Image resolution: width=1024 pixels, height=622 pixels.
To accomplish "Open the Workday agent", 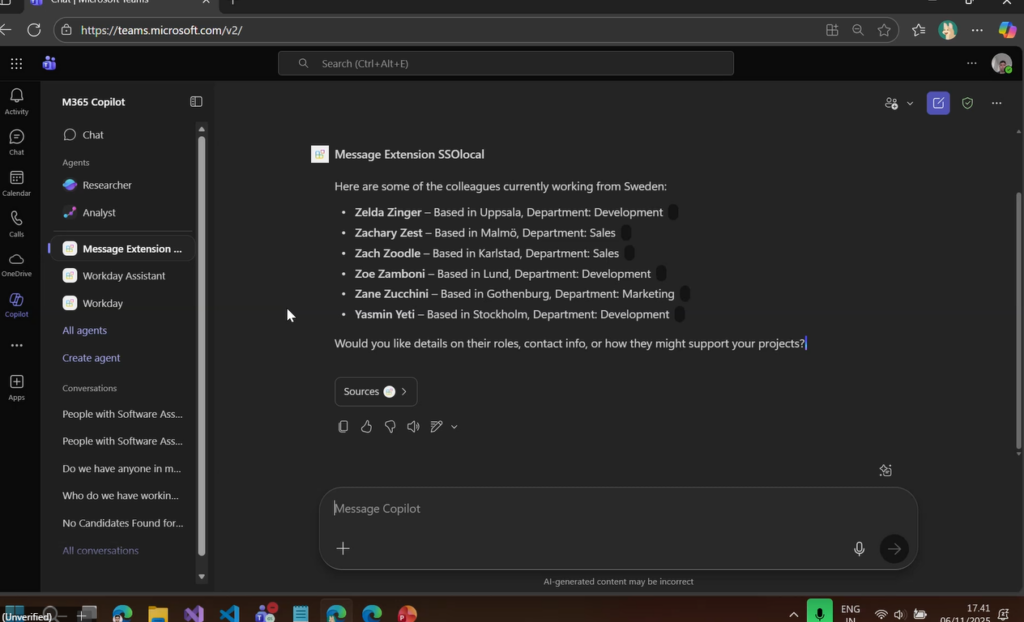I will pos(122,303).
